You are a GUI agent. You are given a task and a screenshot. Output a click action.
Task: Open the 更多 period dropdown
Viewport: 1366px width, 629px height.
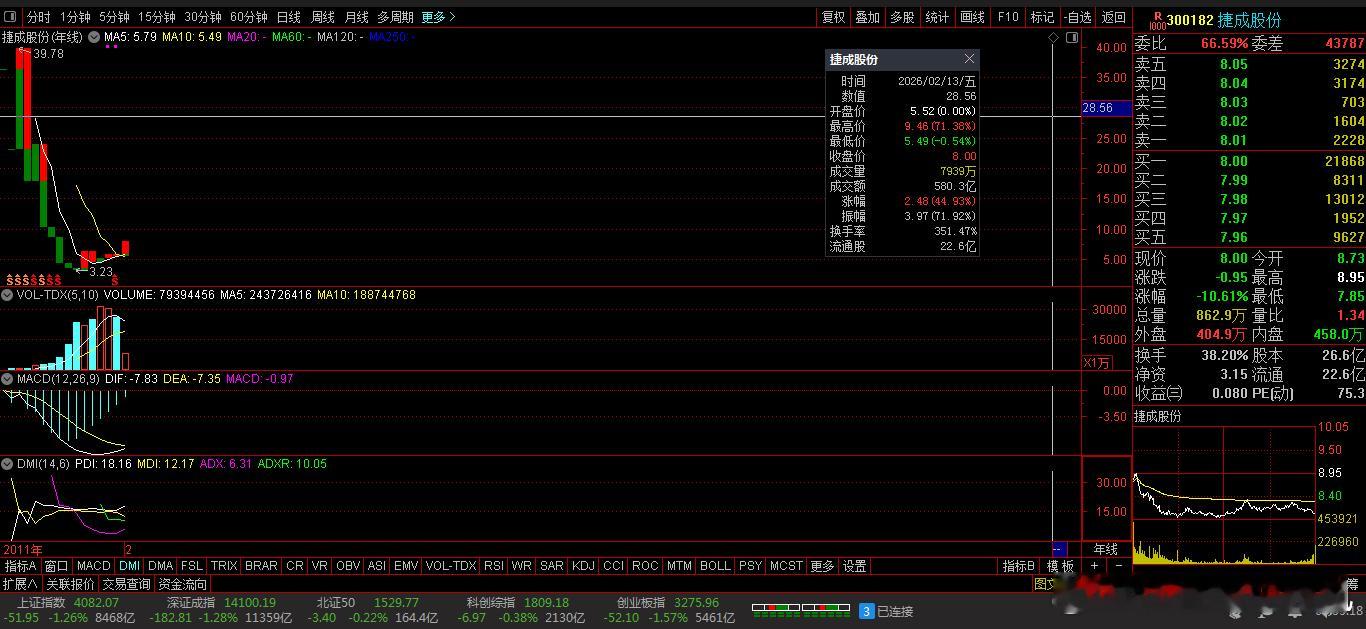click(x=438, y=17)
